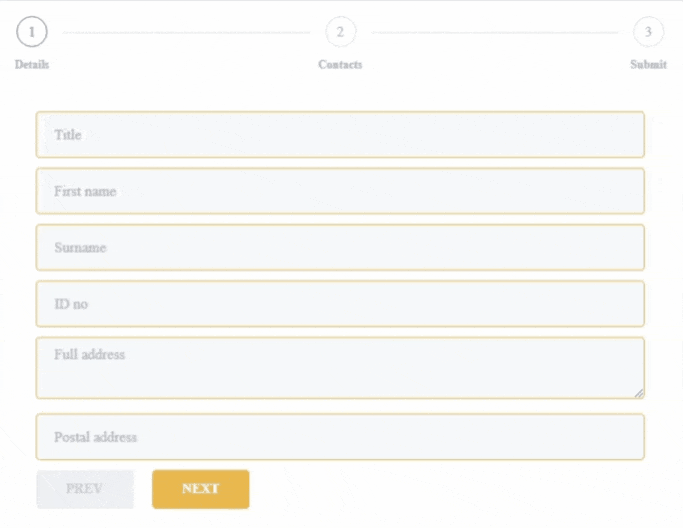Viewport: 683px width, 528px height.
Task: Click progress line between steps 1 and 2
Action: [186, 33]
